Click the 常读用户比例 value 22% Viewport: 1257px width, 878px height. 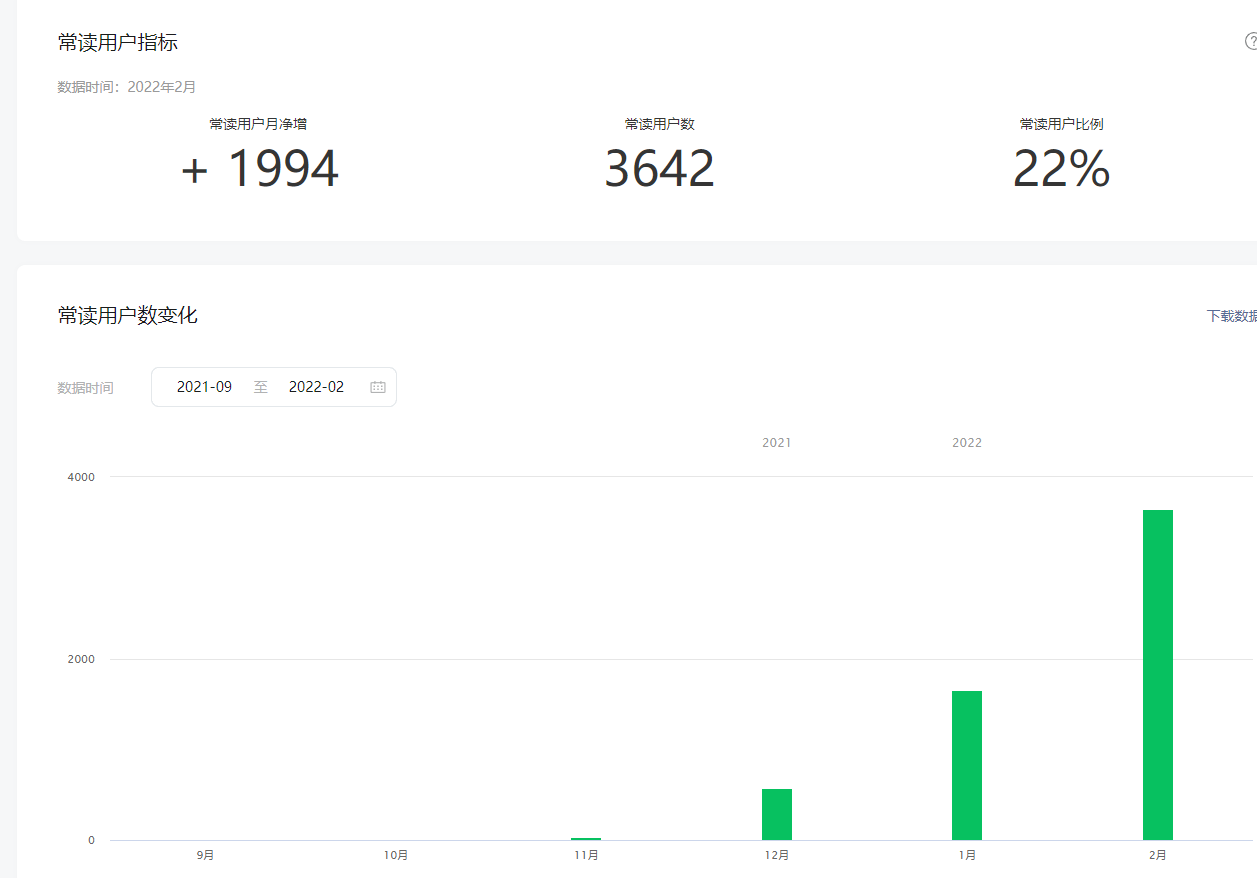(1061, 169)
